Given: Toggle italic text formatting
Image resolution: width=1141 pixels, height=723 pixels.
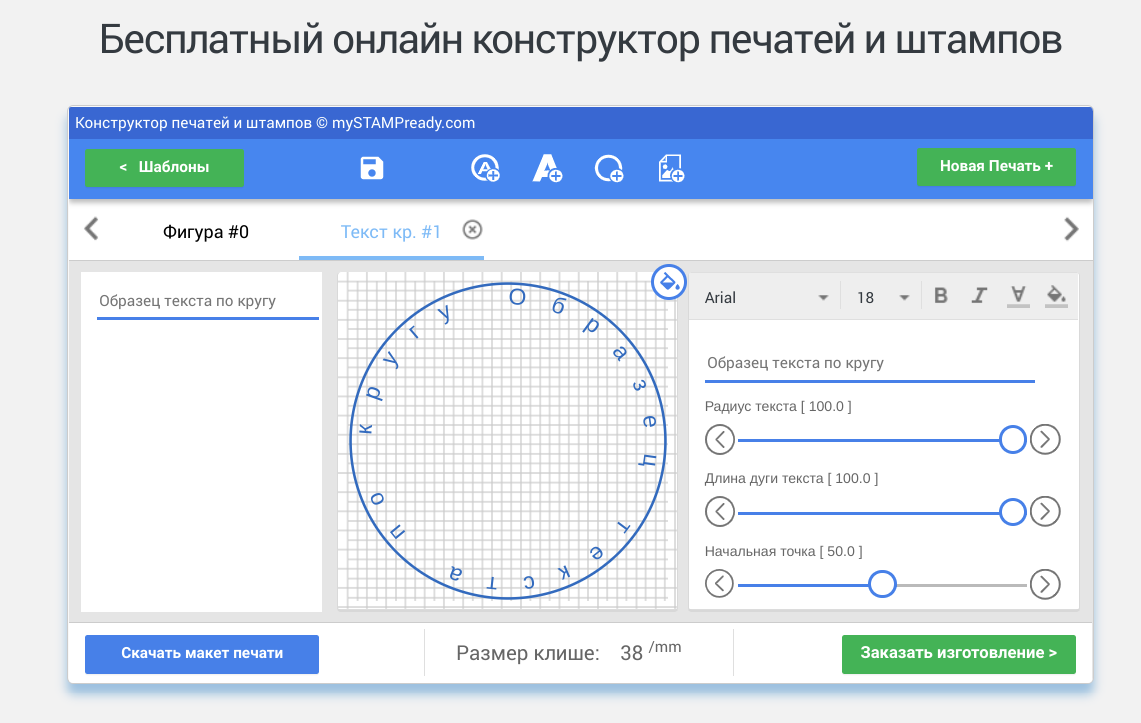Looking at the screenshot, I should click(979, 295).
